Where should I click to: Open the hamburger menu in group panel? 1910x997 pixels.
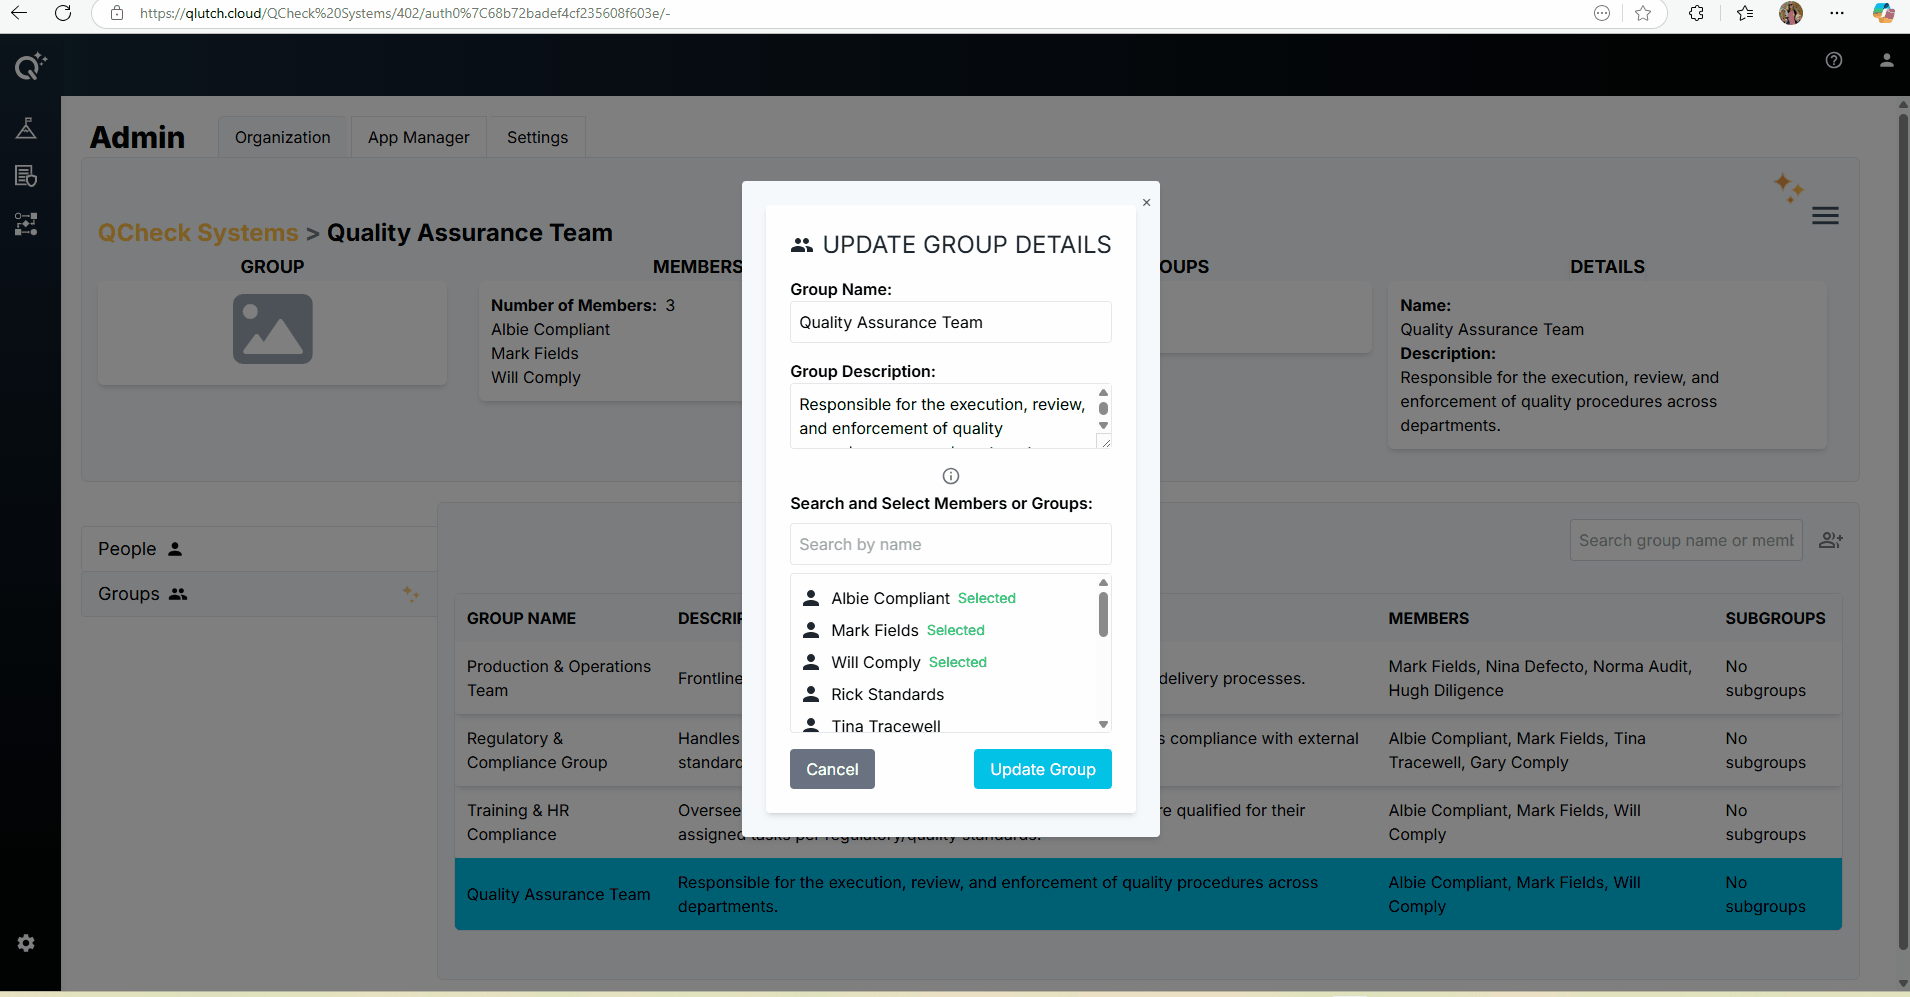coord(1824,216)
